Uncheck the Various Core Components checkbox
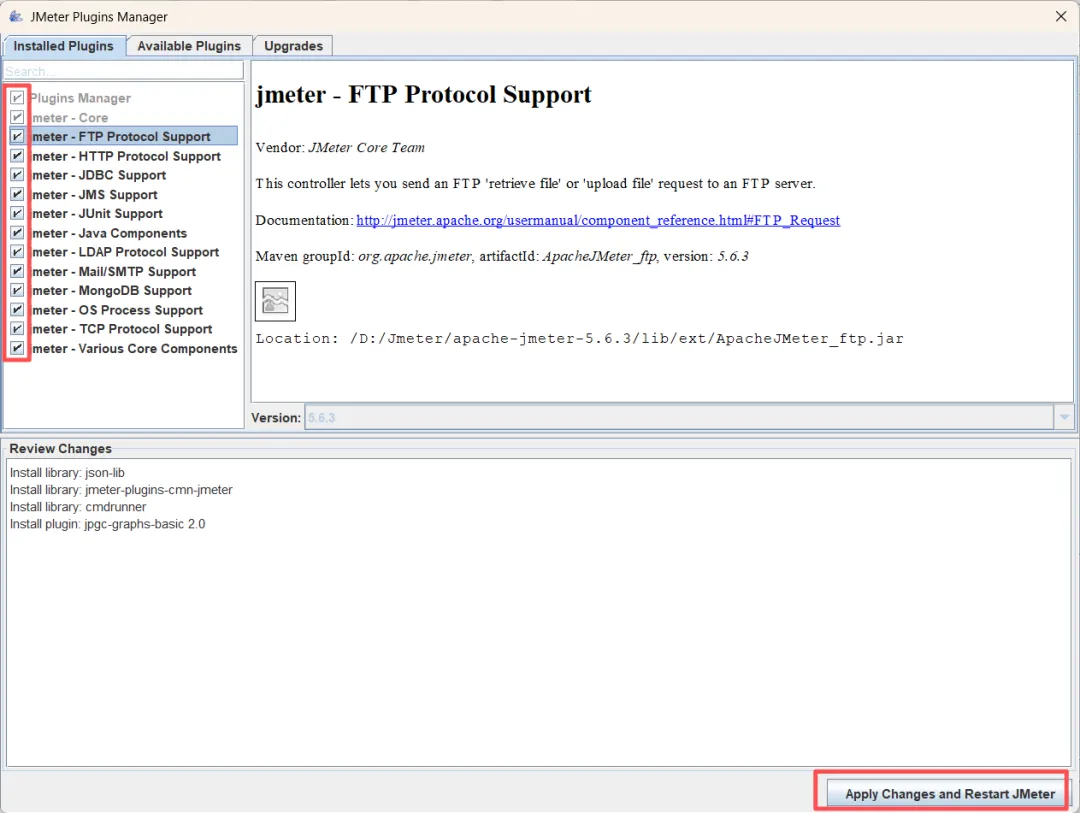 (17, 349)
